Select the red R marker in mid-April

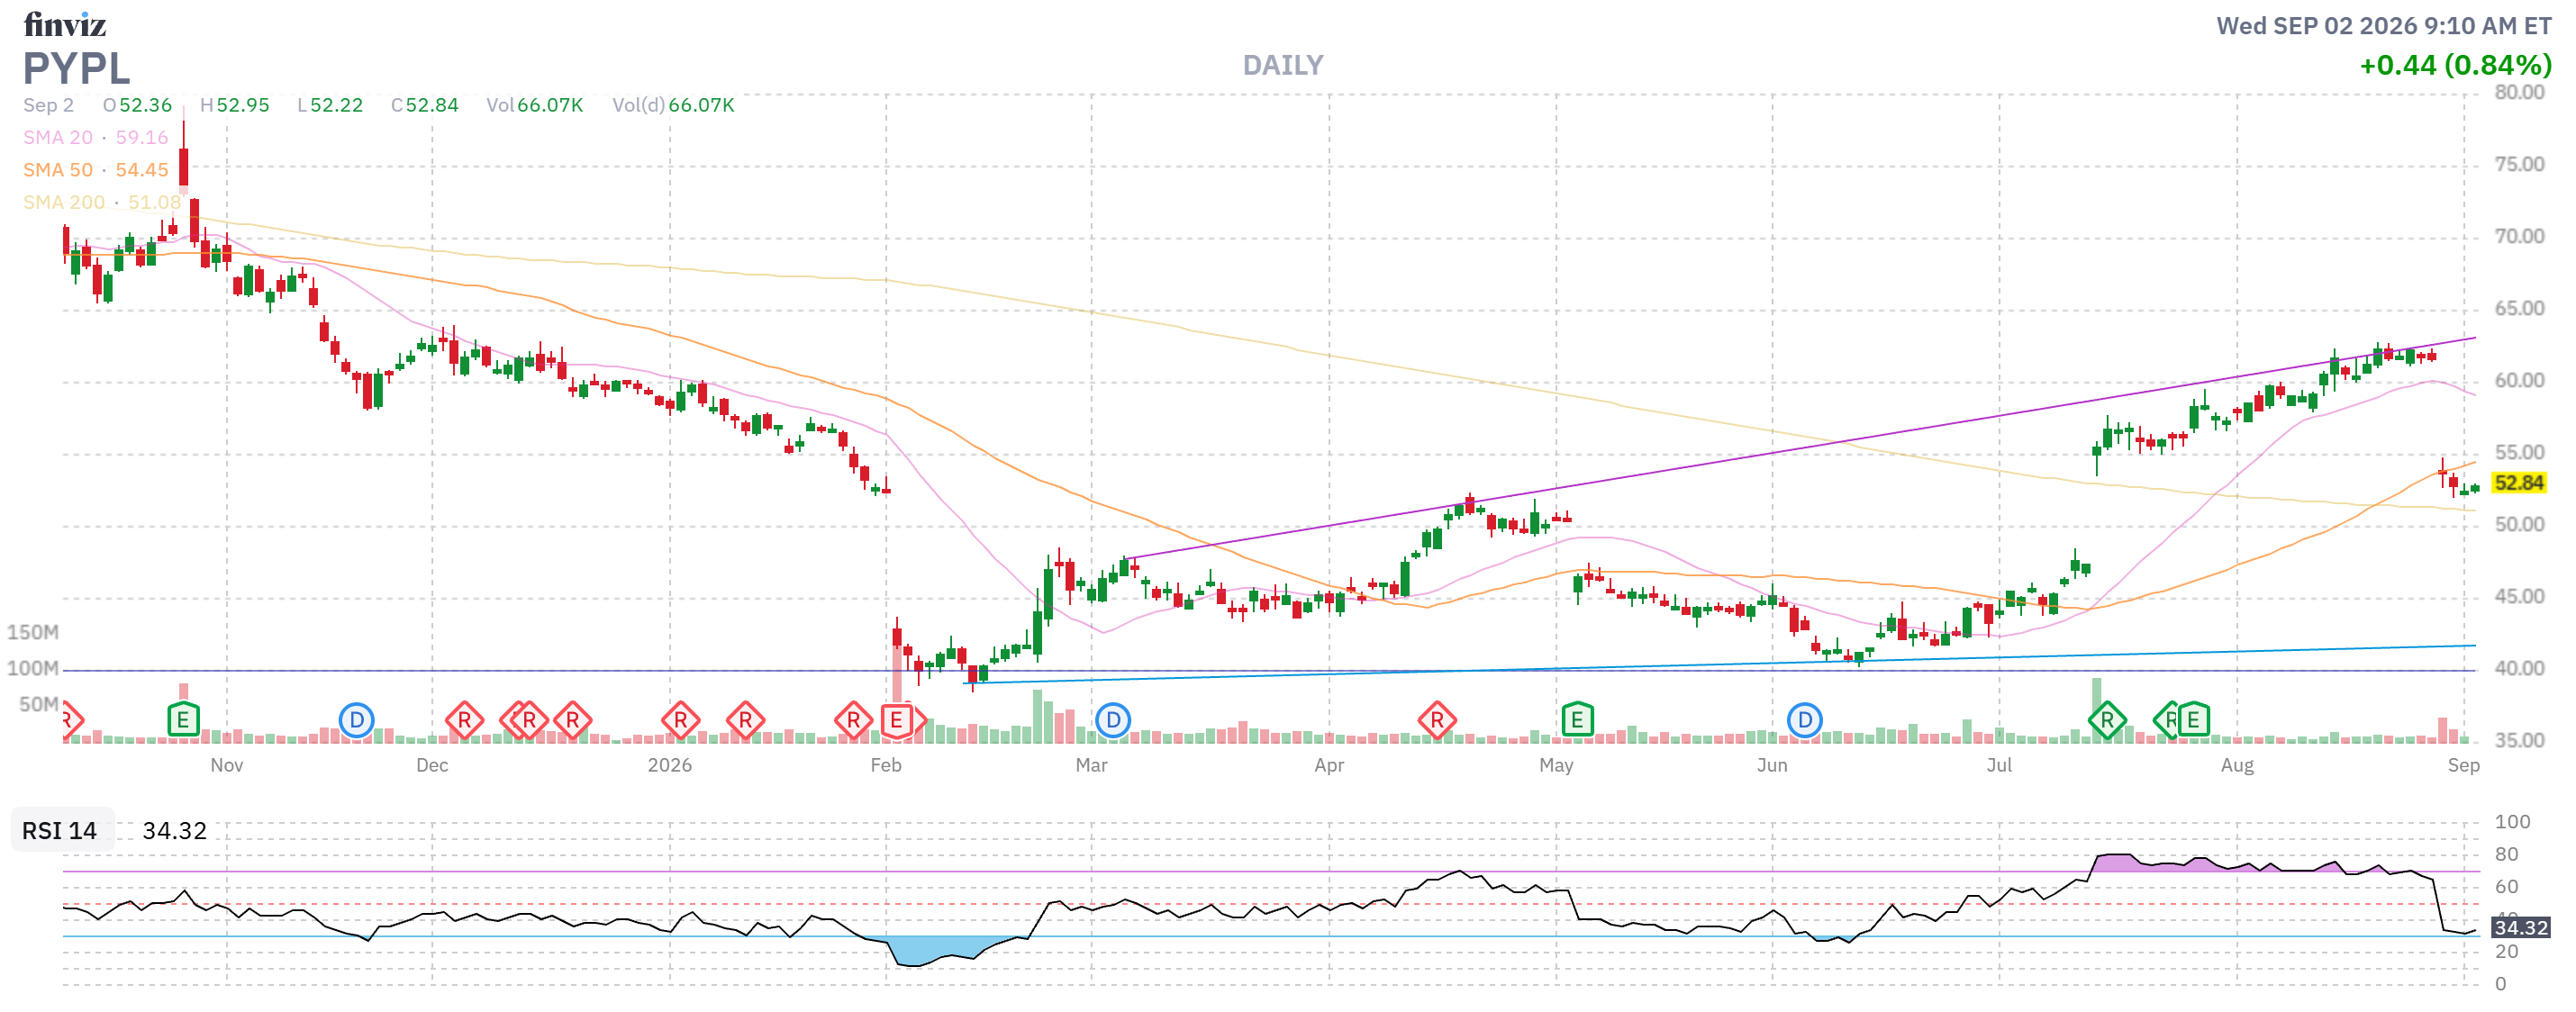1437,720
